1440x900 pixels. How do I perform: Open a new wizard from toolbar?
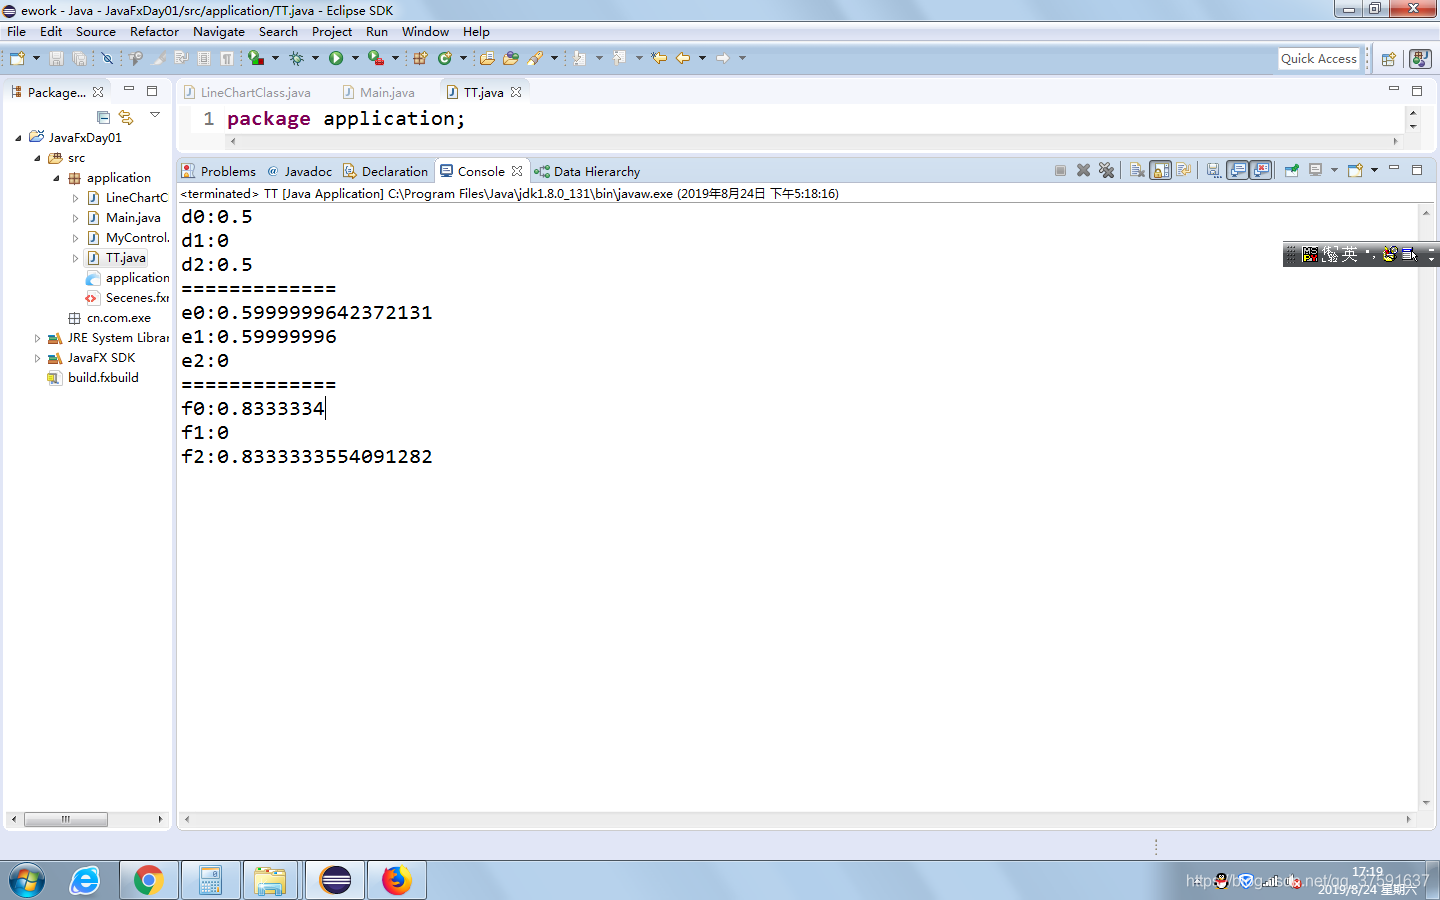point(17,58)
